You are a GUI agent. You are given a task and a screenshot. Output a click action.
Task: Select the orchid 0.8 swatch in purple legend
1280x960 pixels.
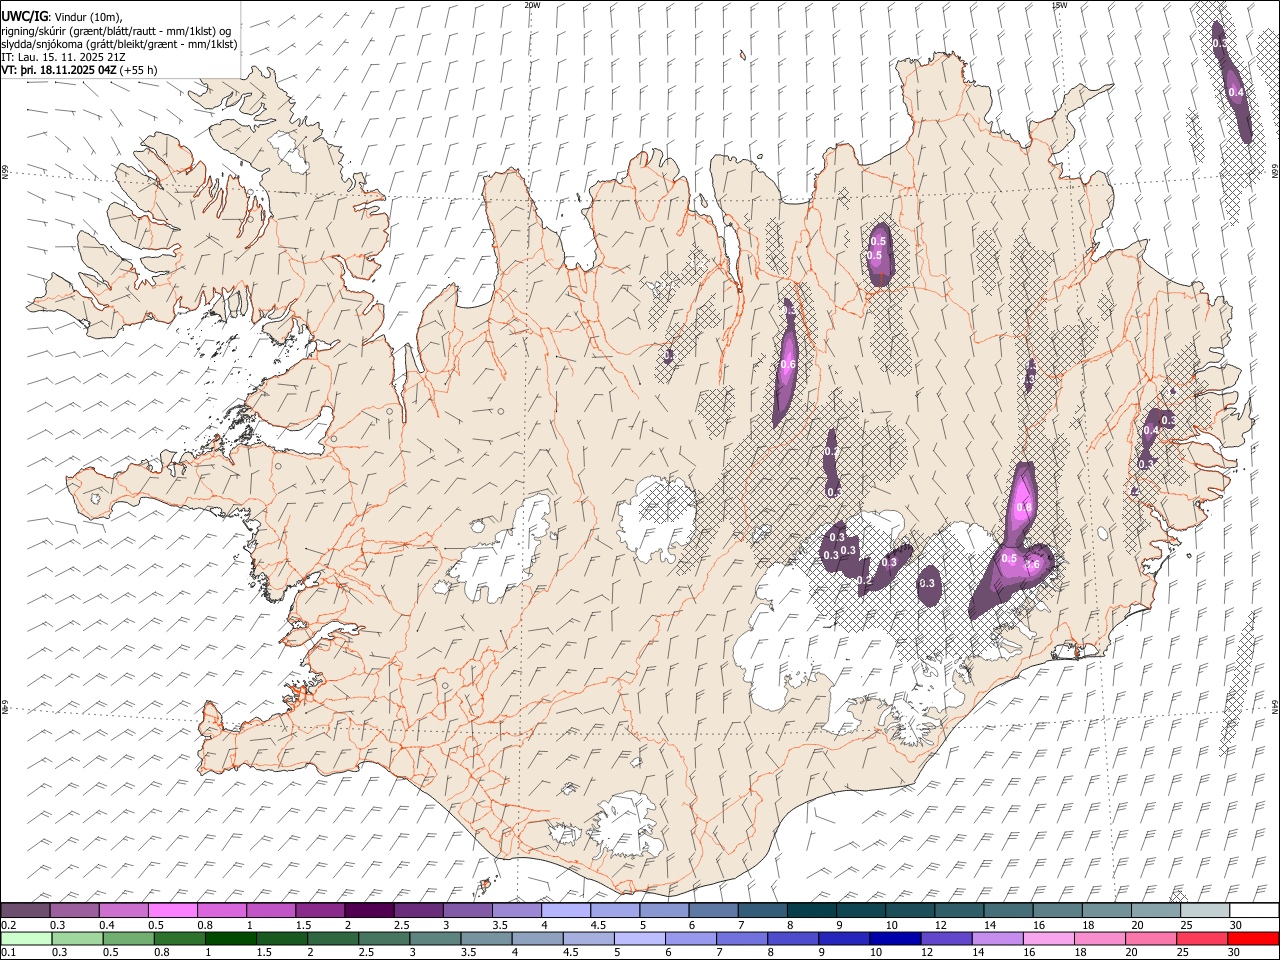(221, 910)
